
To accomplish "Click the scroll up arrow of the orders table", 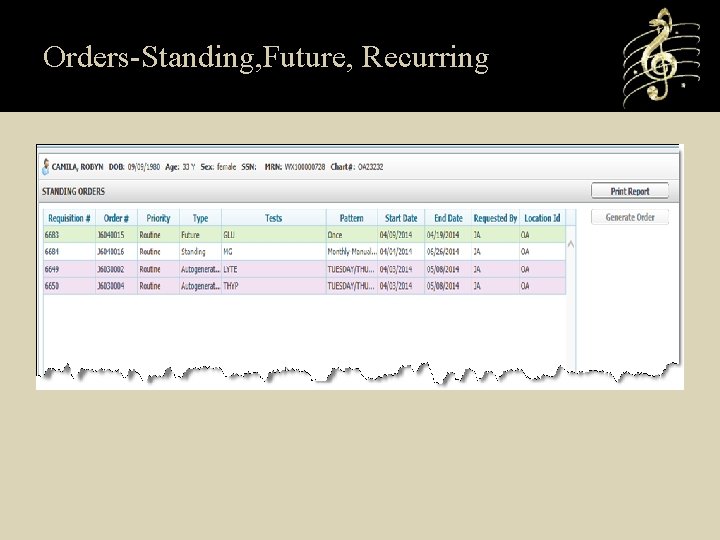I will tap(571, 244).
